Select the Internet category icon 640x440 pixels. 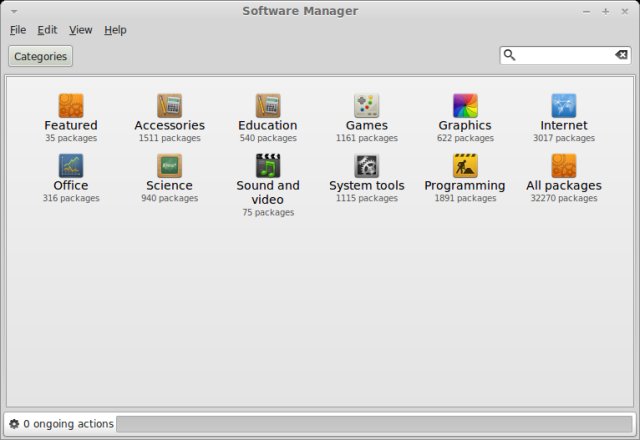coord(564,105)
